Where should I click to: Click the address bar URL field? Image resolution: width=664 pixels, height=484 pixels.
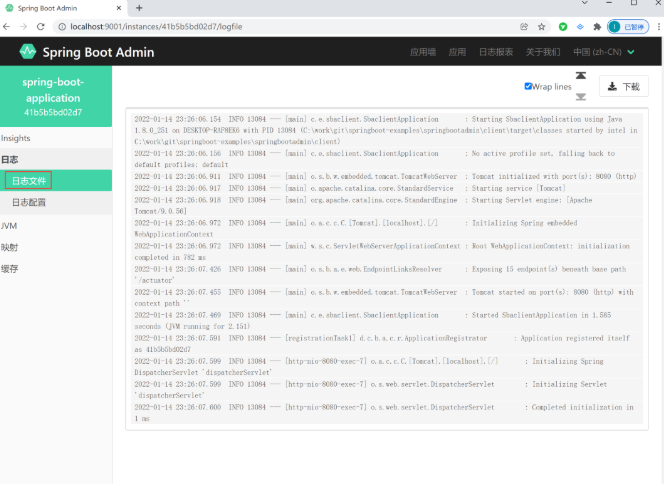coord(288,27)
